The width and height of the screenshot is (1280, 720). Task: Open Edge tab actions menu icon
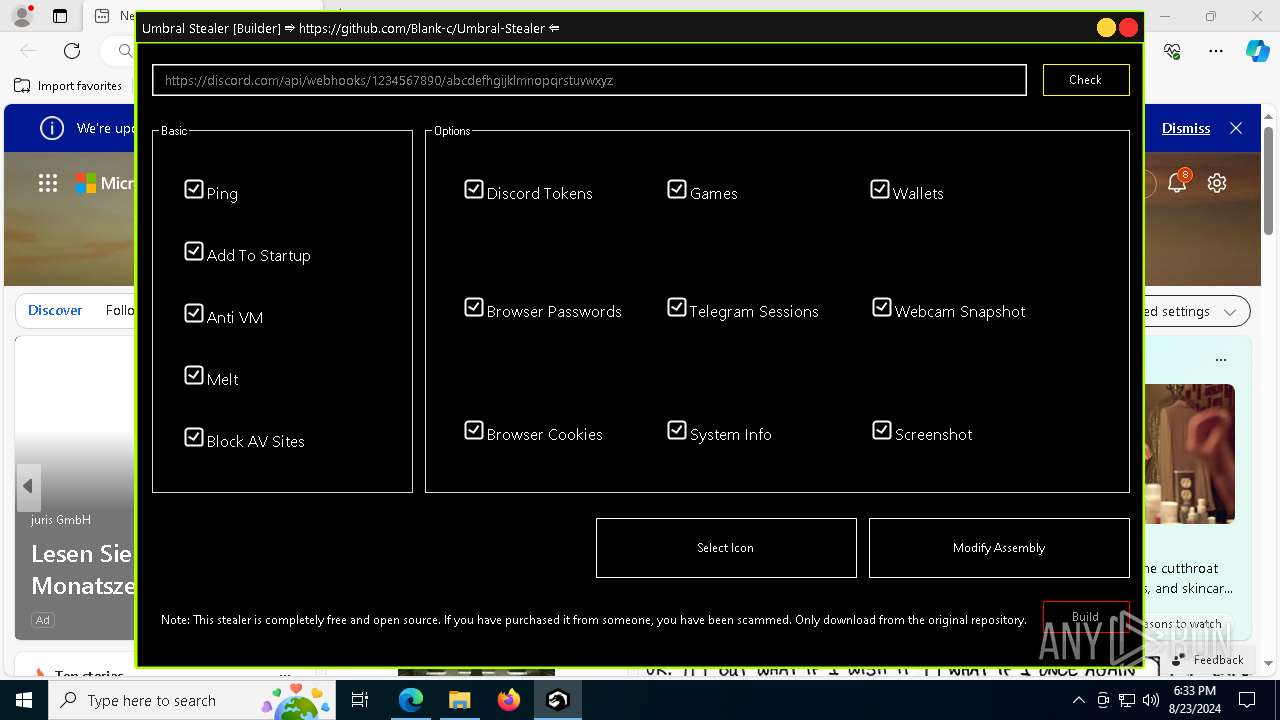coord(60,16)
